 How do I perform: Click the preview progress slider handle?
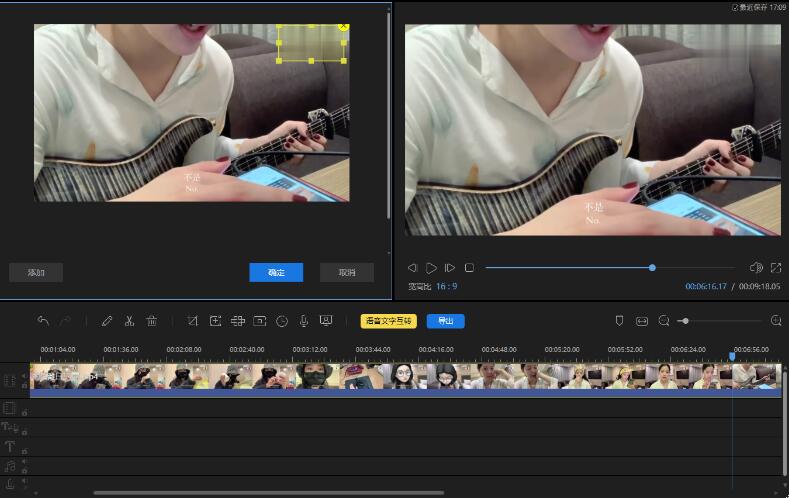click(x=652, y=268)
